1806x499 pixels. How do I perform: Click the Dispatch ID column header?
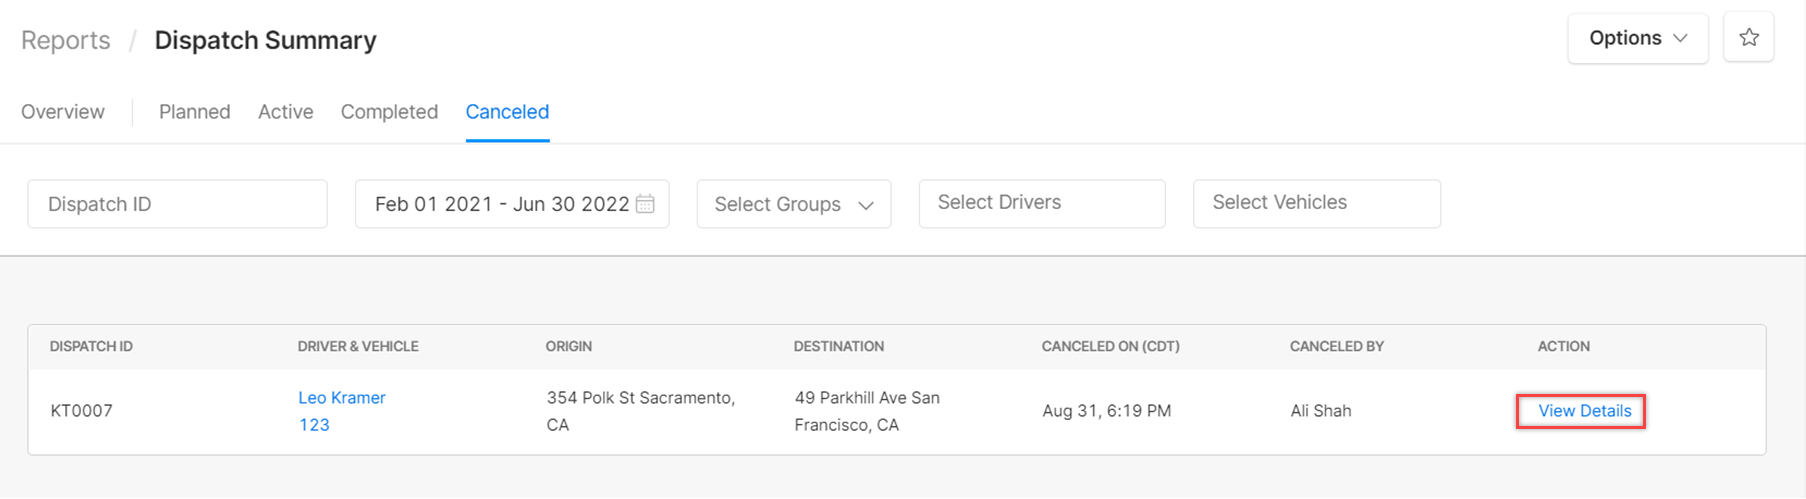[91, 346]
